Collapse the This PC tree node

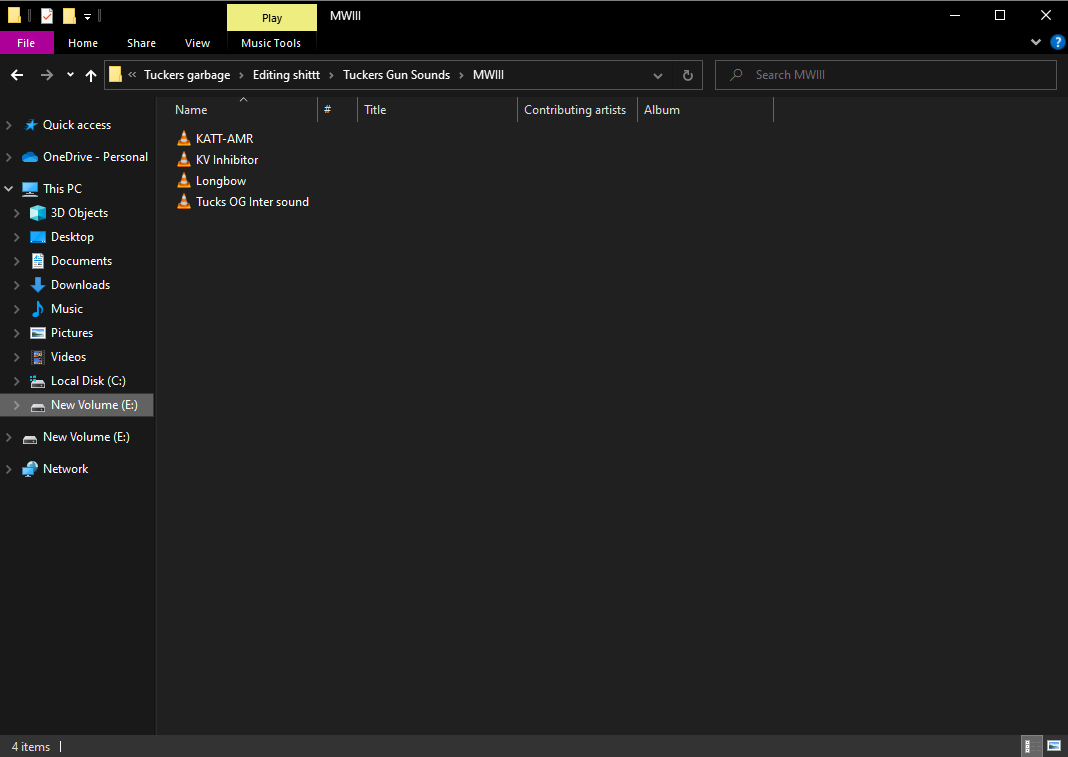coord(8,189)
